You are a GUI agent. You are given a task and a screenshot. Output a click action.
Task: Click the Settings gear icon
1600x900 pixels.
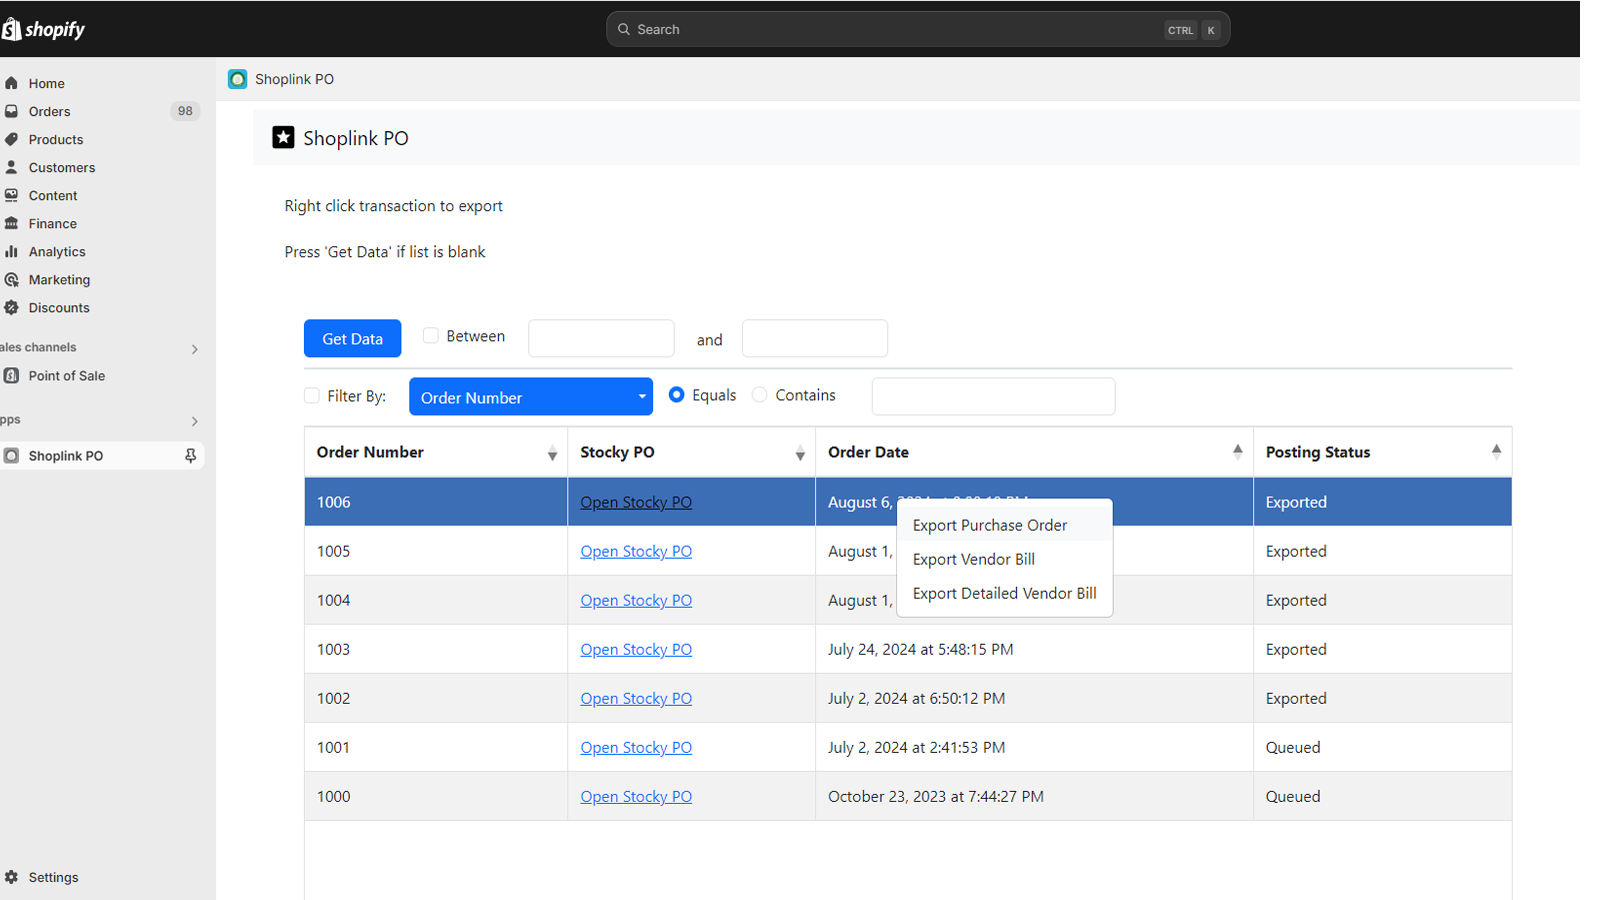point(12,877)
